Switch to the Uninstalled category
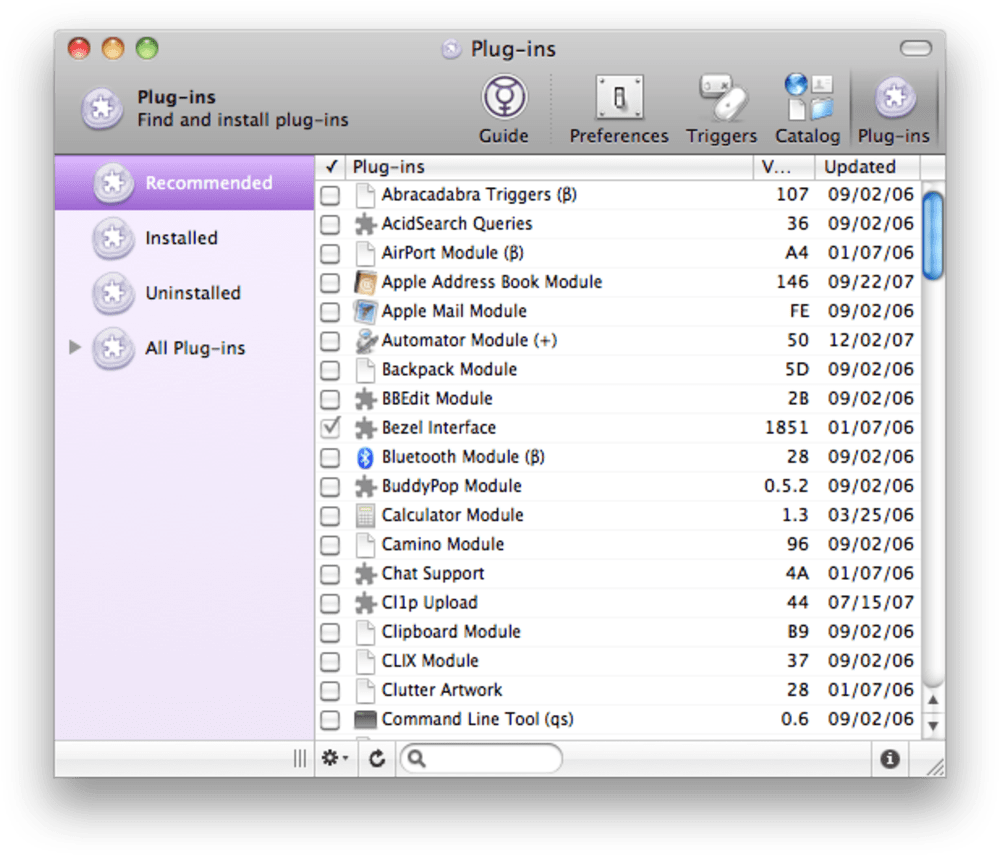Screen dimensions: 999x855 195,293
